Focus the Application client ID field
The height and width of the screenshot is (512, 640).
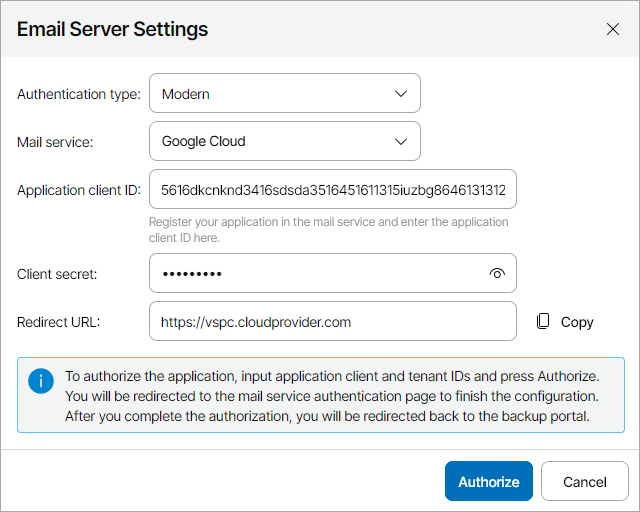[332, 190]
